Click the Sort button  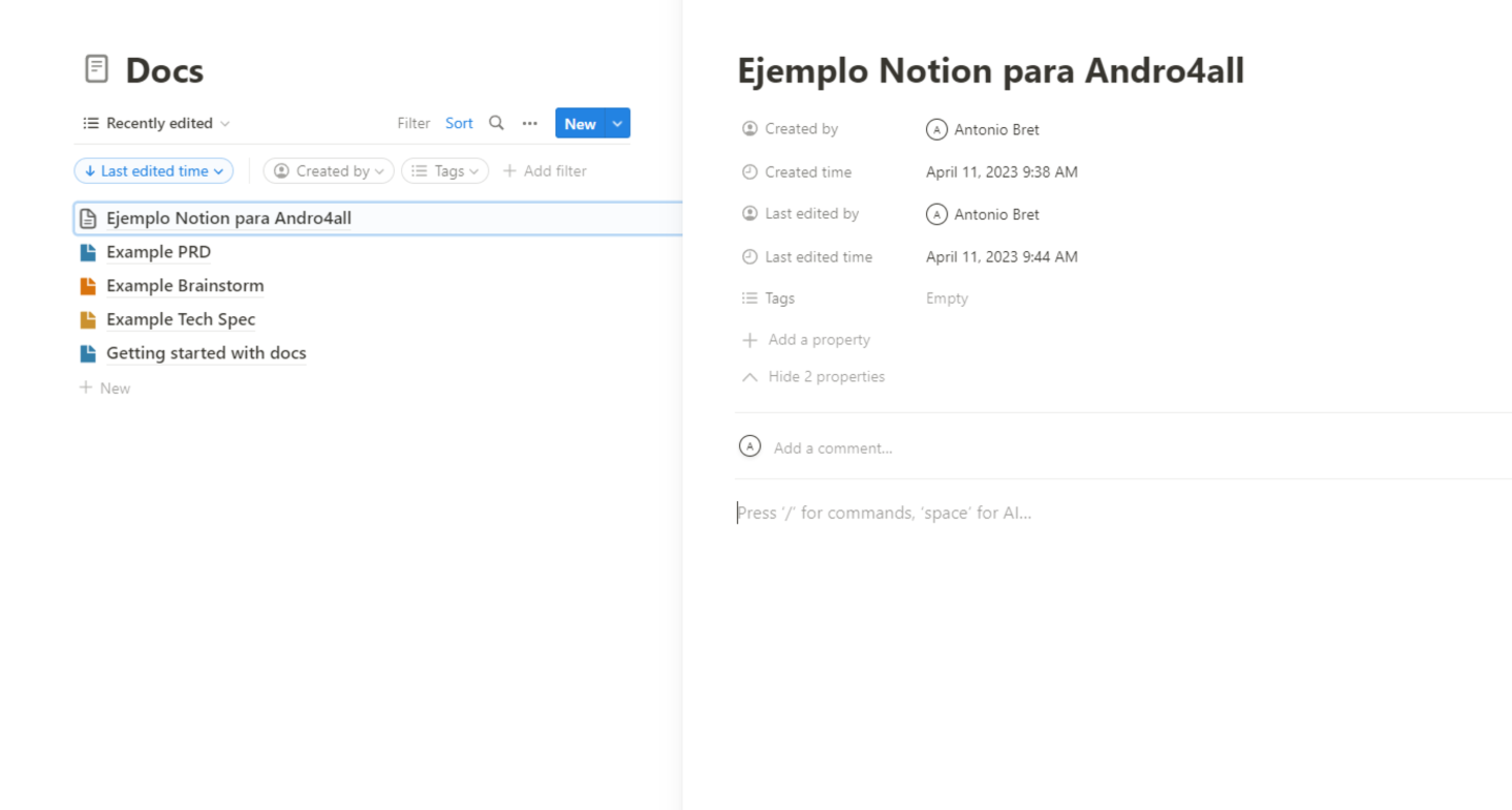pos(459,123)
